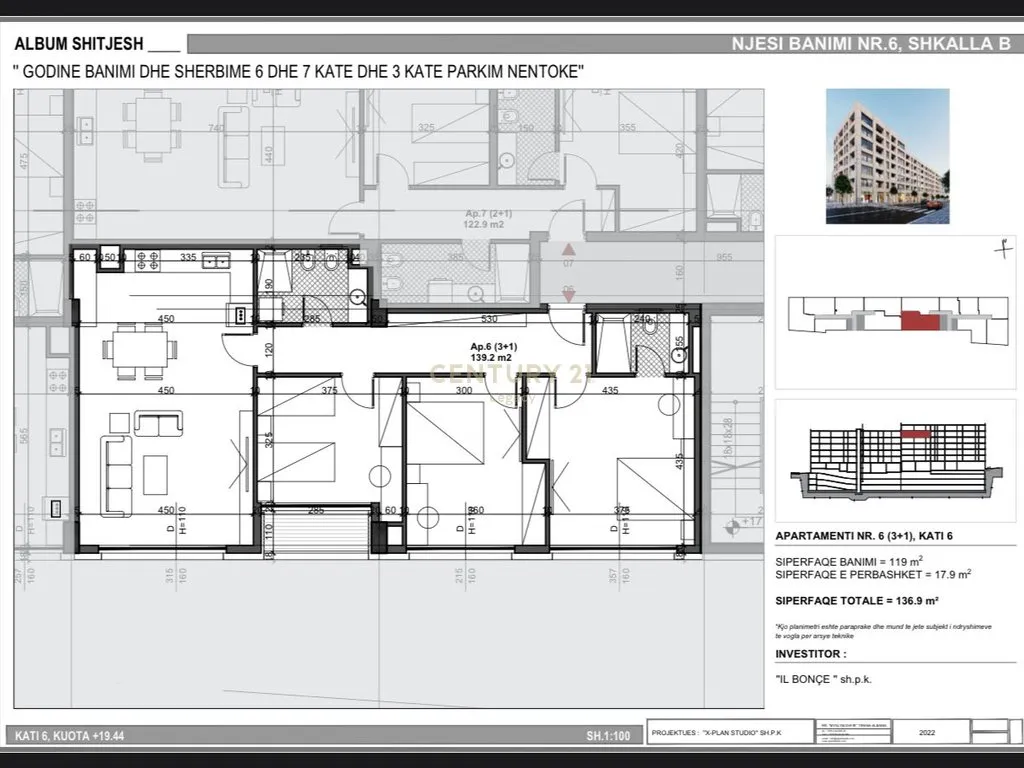The width and height of the screenshot is (1024, 768).
Task: Click the toilet in the right bathroom
Action: (650, 326)
